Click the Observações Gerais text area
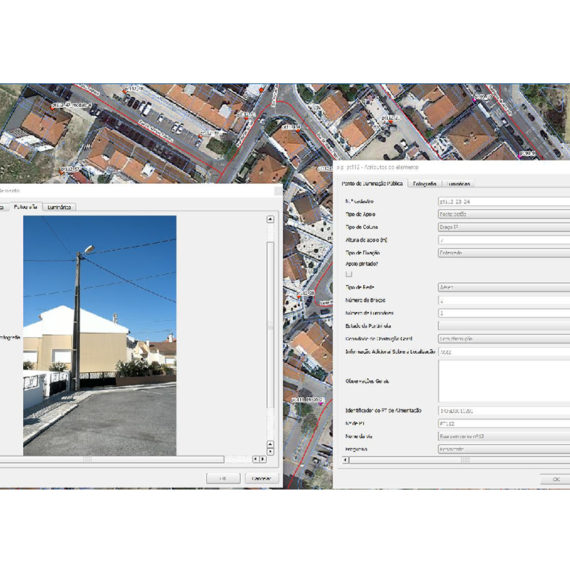Screen dimensions: 570x570 (x=504, y=381)
